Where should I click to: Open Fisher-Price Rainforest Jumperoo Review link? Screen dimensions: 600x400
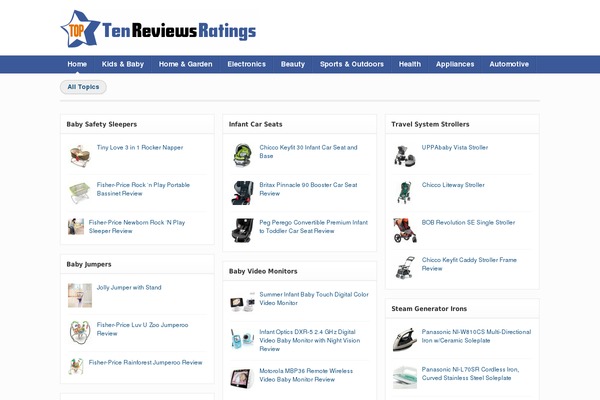145,362
